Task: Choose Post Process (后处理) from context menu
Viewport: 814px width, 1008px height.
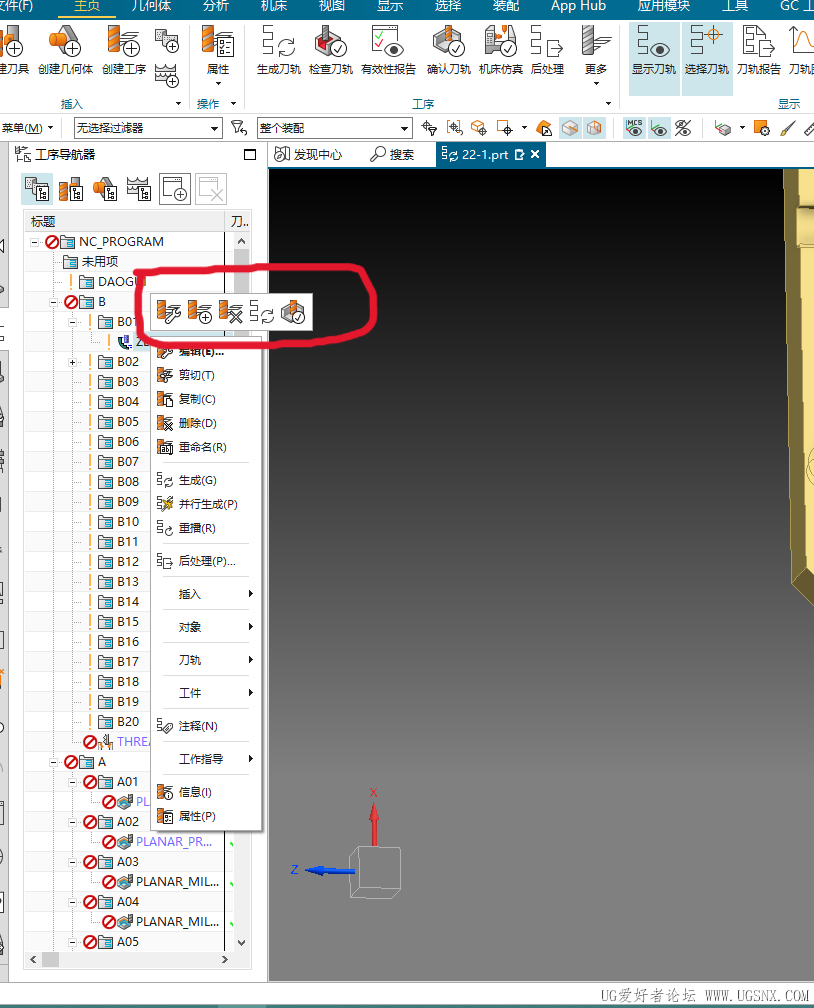Action: 206,561
